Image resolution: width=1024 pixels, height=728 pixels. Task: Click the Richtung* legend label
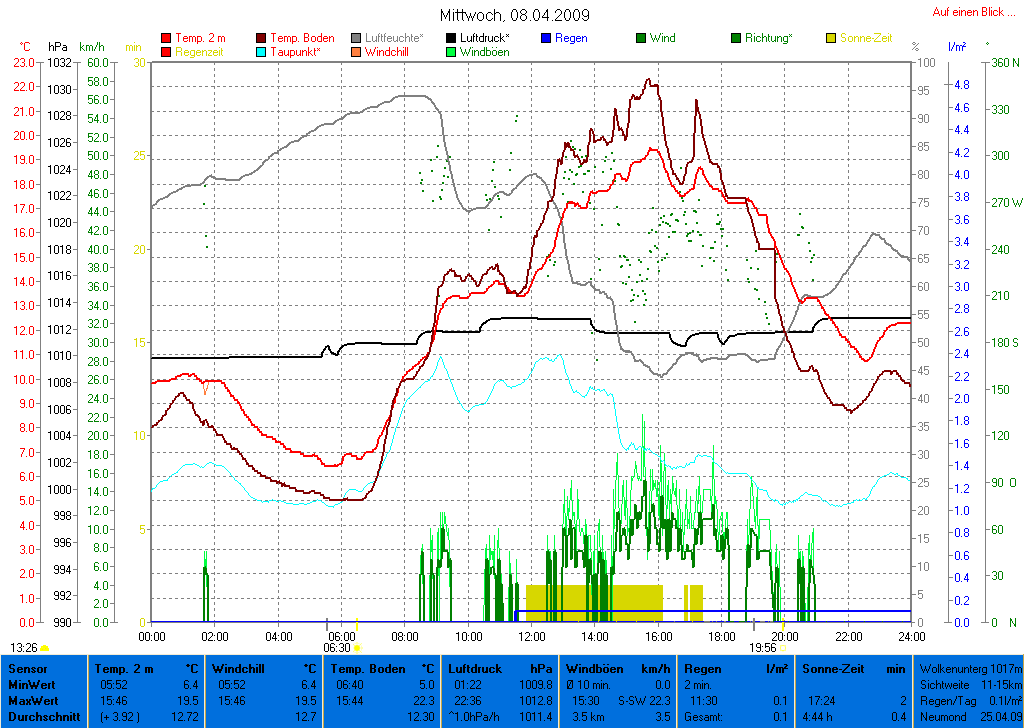tap(768, 38)
